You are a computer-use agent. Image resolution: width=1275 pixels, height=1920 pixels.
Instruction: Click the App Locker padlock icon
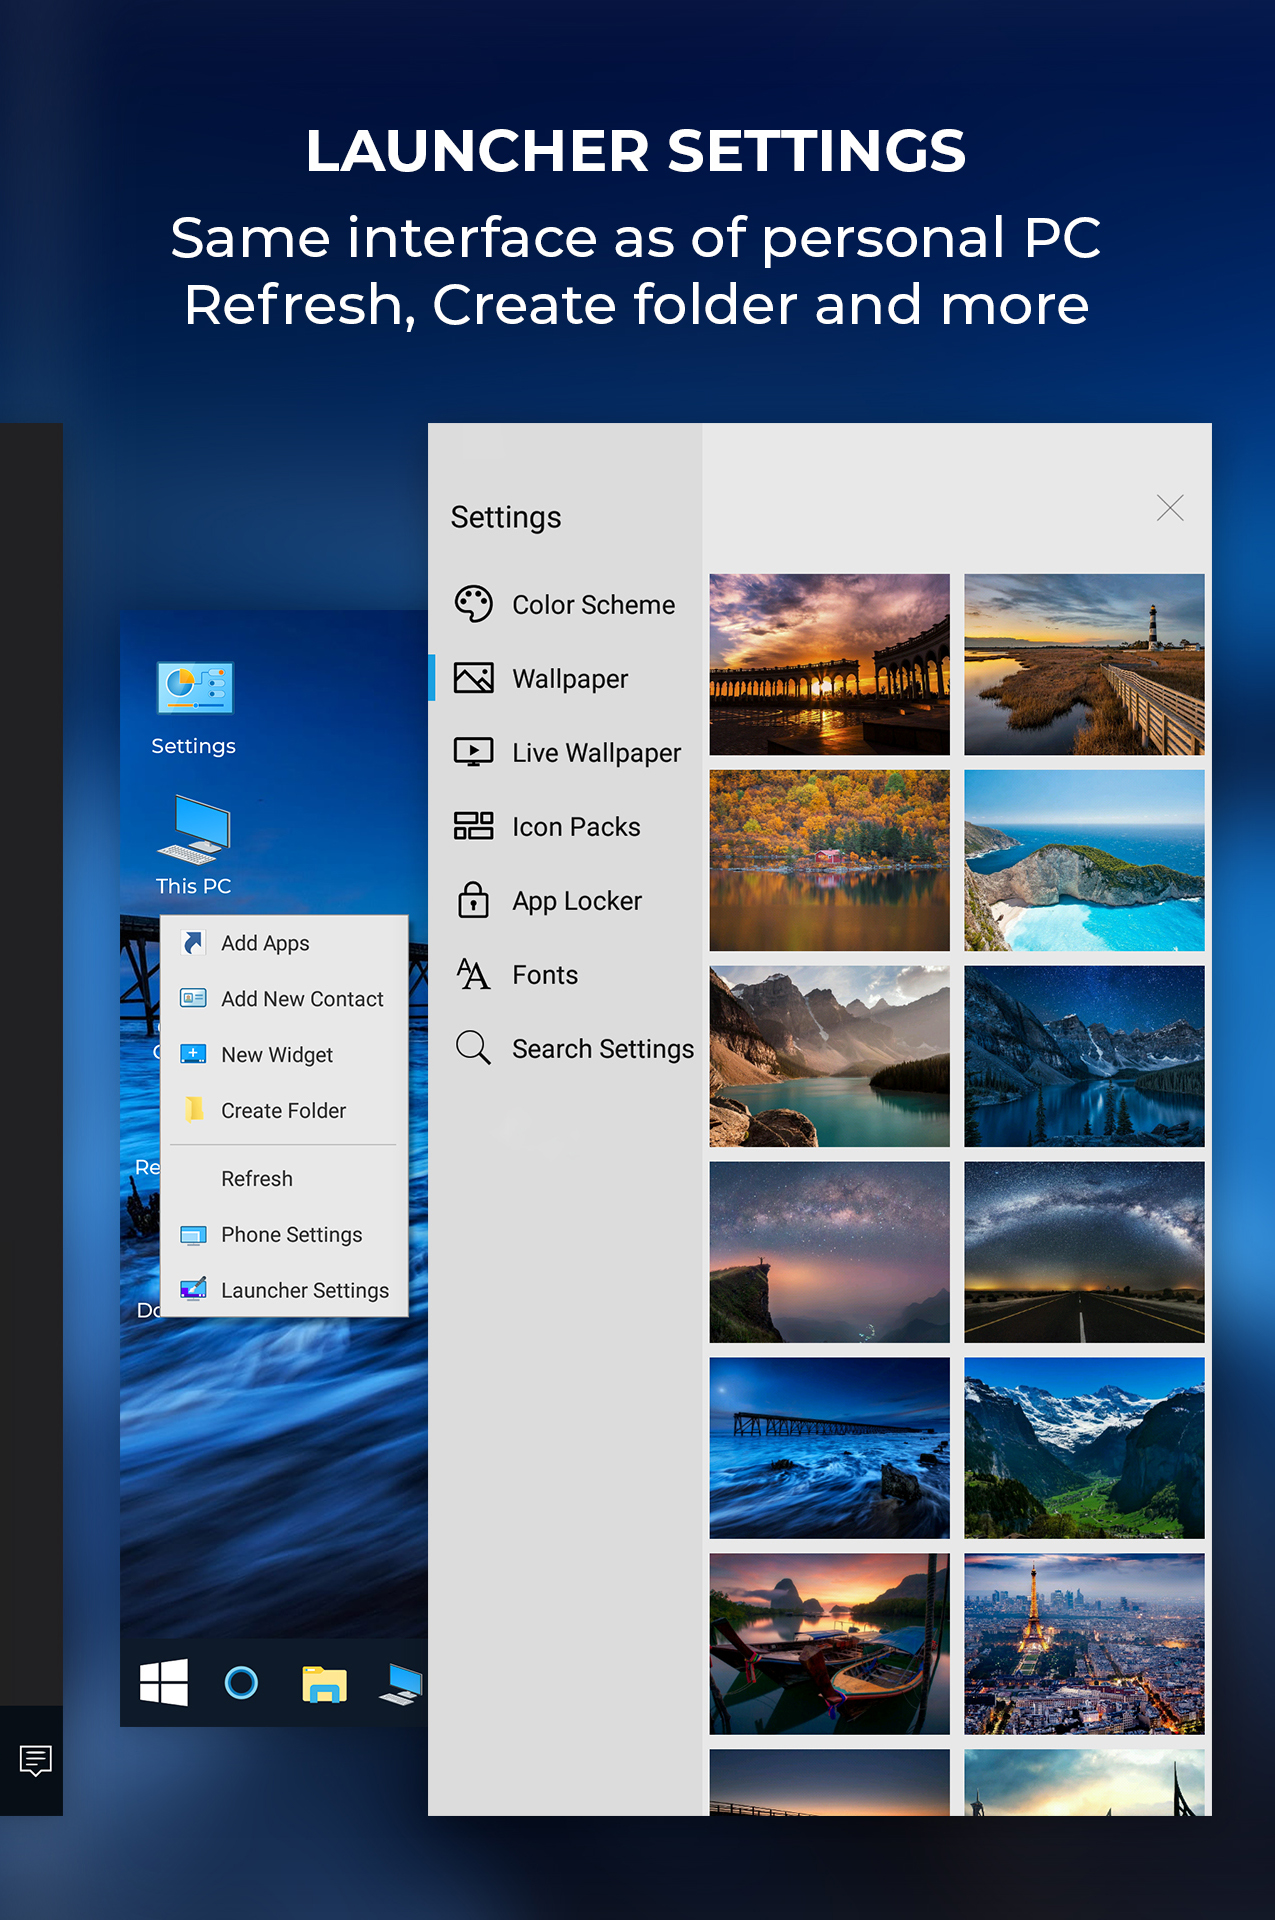coord(473,901)
